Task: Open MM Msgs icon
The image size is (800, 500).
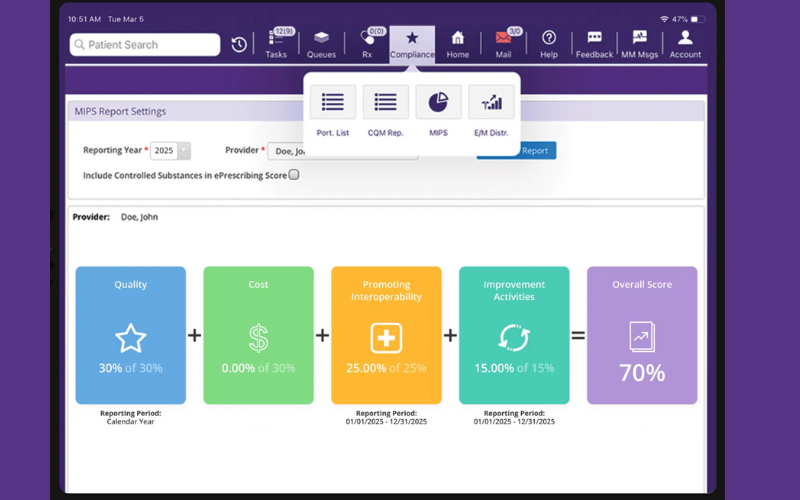Action: pos(640,44)
